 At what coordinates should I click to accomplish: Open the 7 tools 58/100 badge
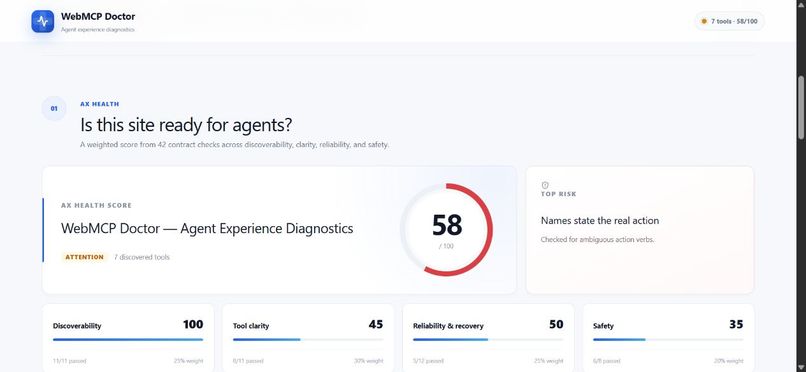[729, 22]
